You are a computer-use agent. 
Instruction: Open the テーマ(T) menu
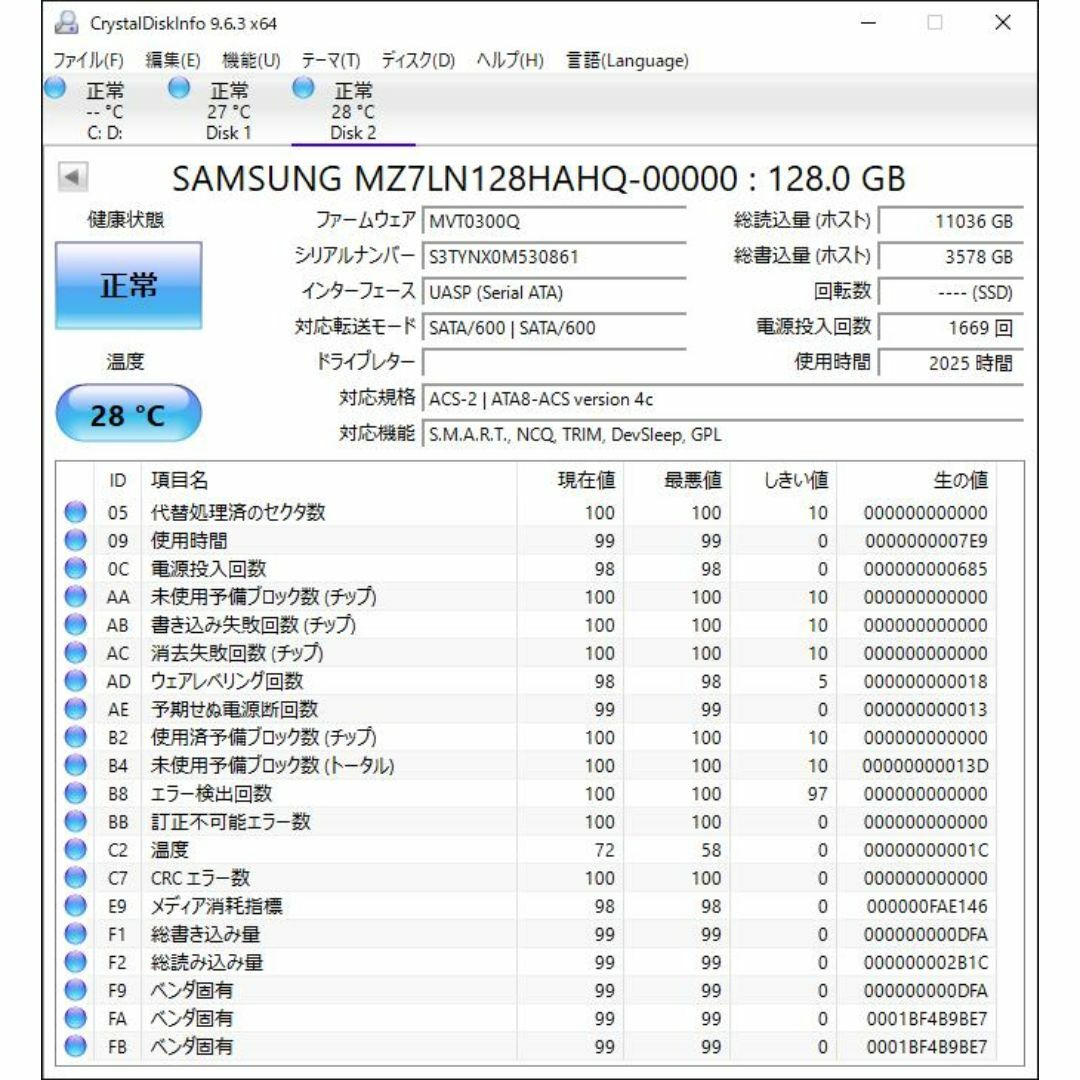pyautogui.click(x=331, y=61)
